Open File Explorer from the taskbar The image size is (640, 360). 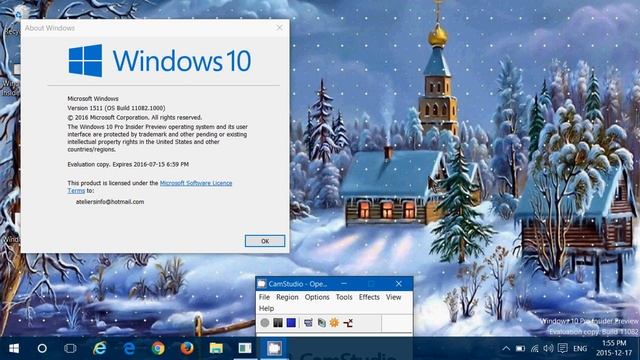coord(216,349)
